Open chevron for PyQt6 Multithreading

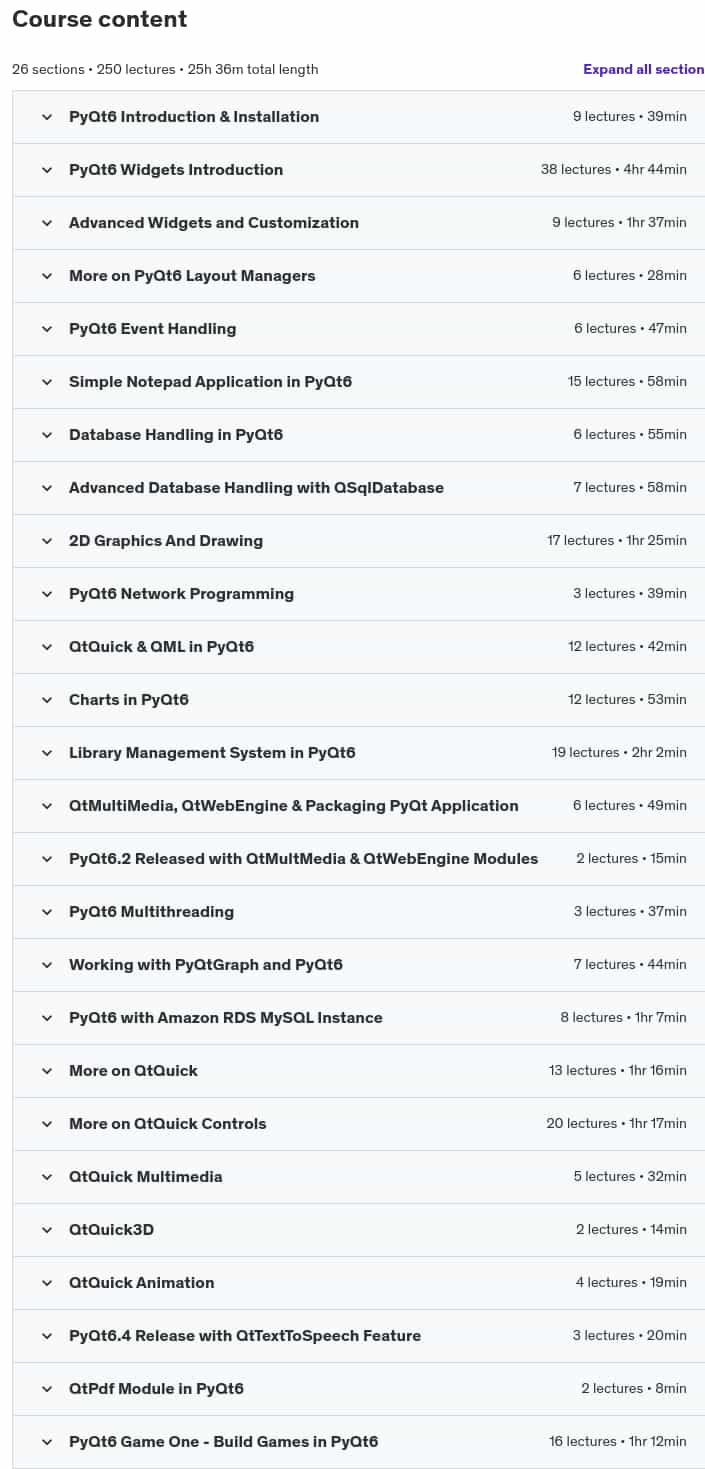[x=46, y=912]
